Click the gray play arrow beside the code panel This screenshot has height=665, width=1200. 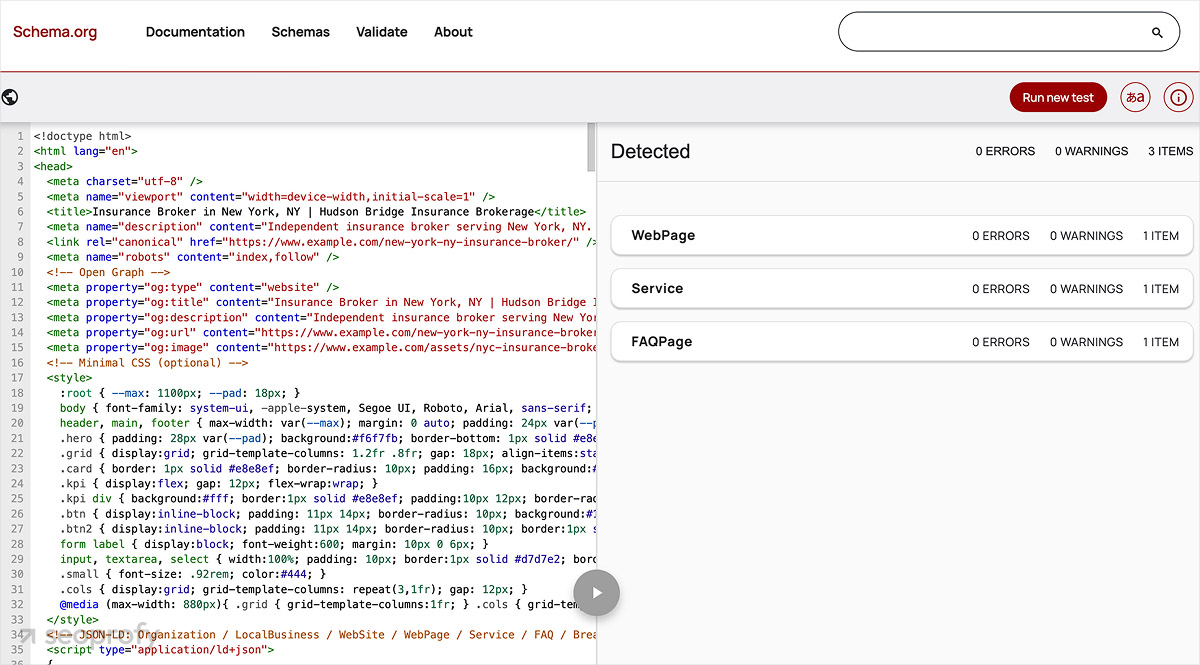click(x=597, y=593)
